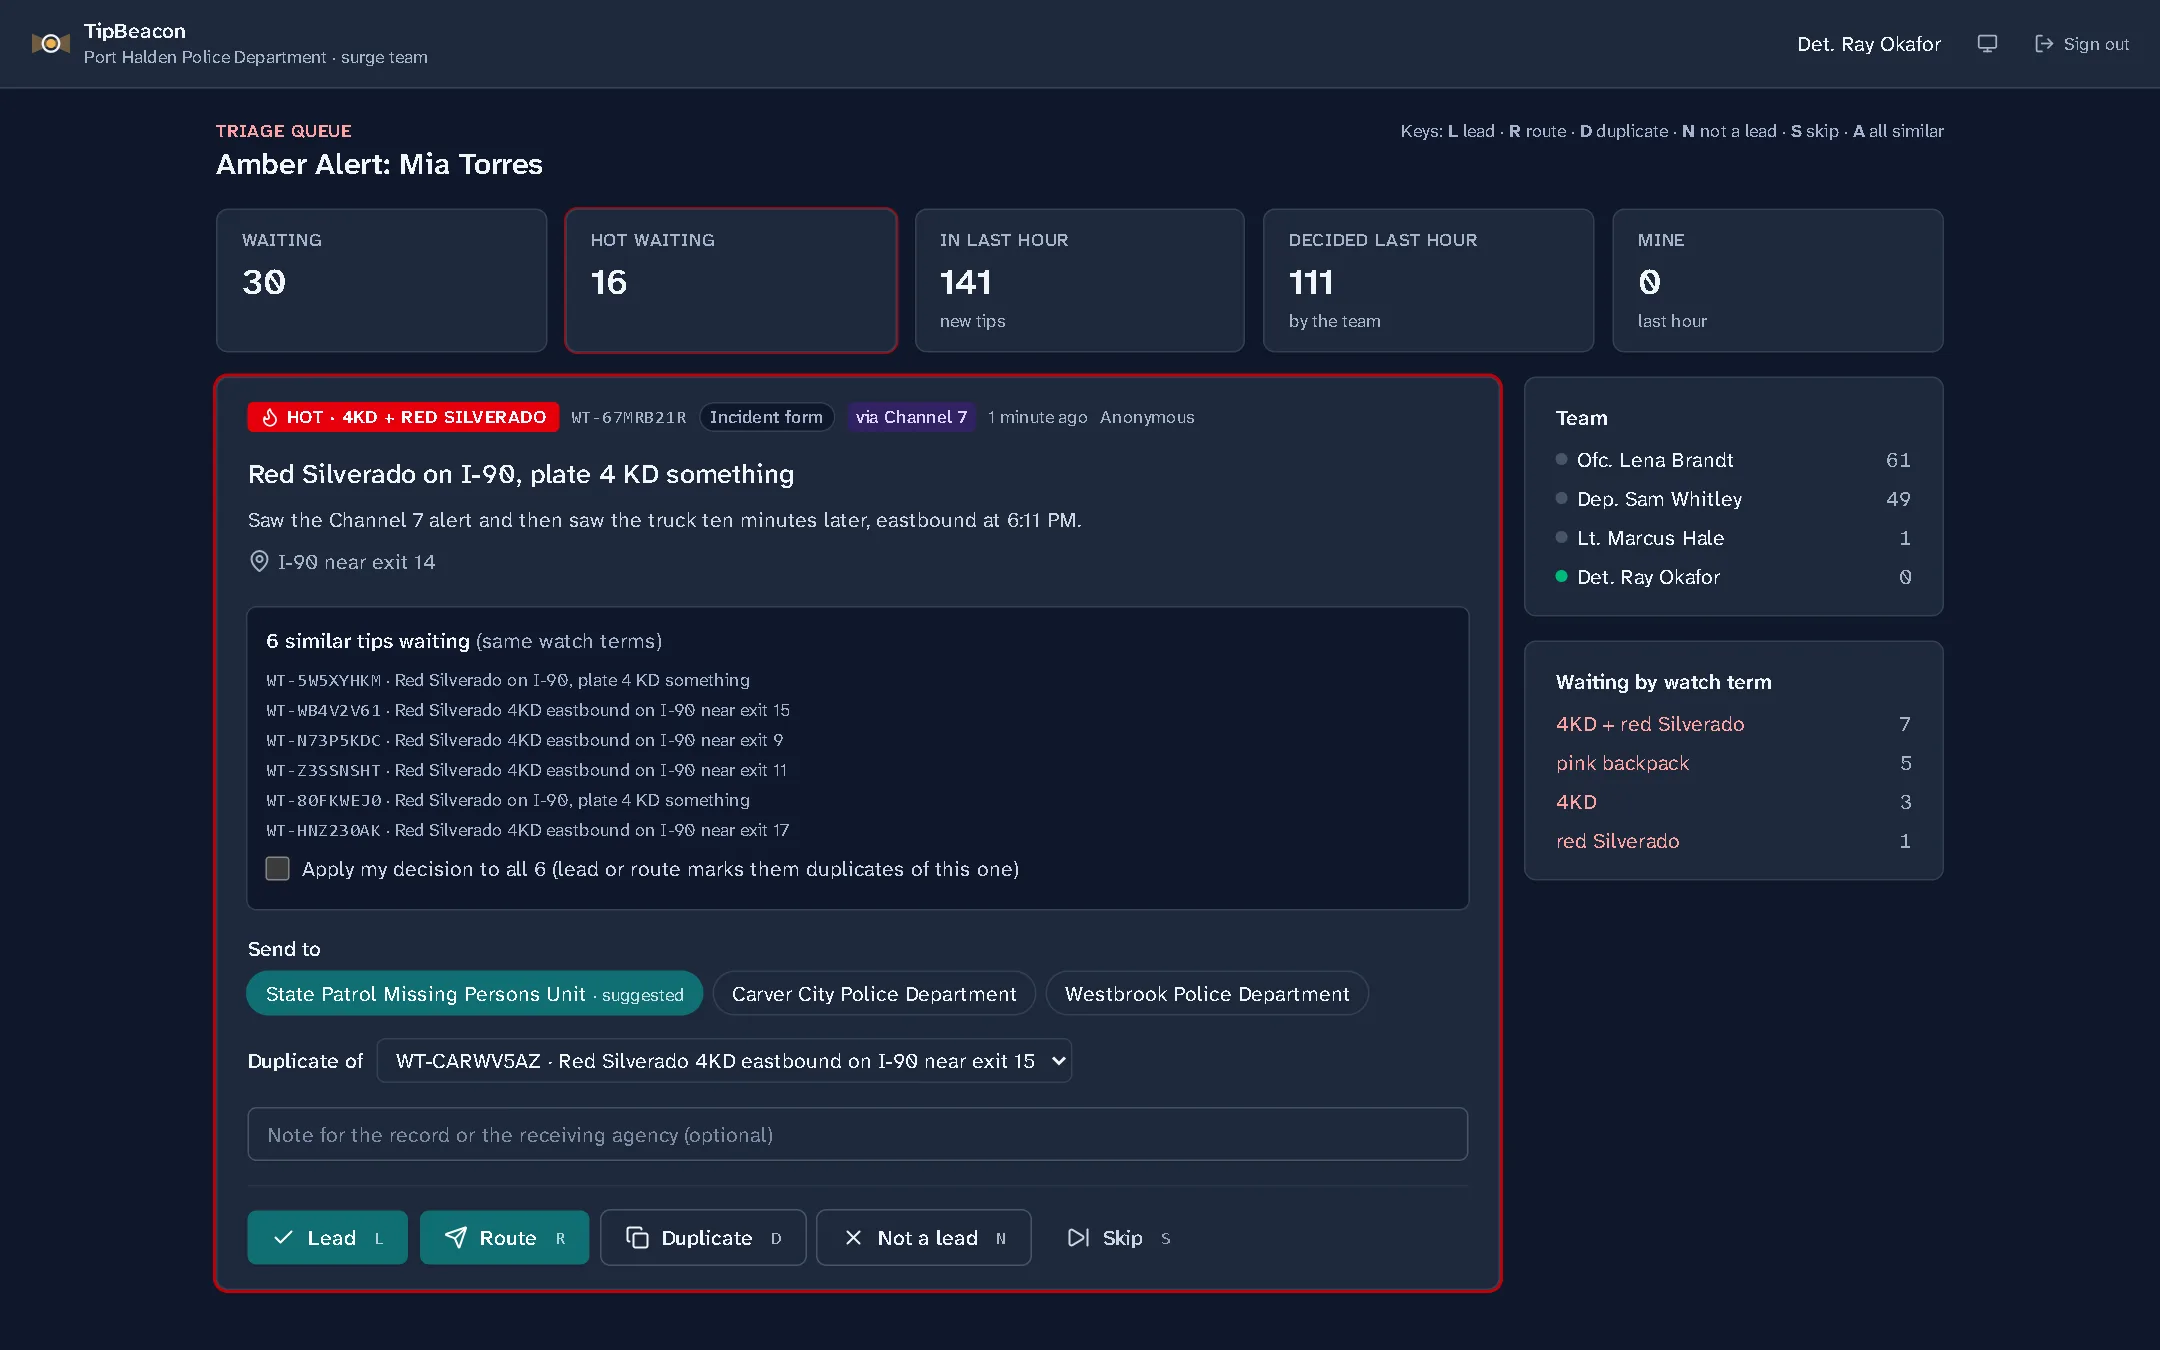This screenshot has width=2160, height=1350.
Task: Click the via Channel 7 tag
Action: [911, 417]
